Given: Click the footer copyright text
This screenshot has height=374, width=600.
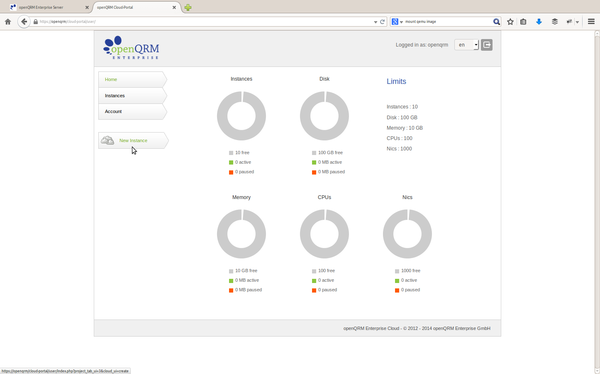Looking at the screenshot, I should coord(417,328).
